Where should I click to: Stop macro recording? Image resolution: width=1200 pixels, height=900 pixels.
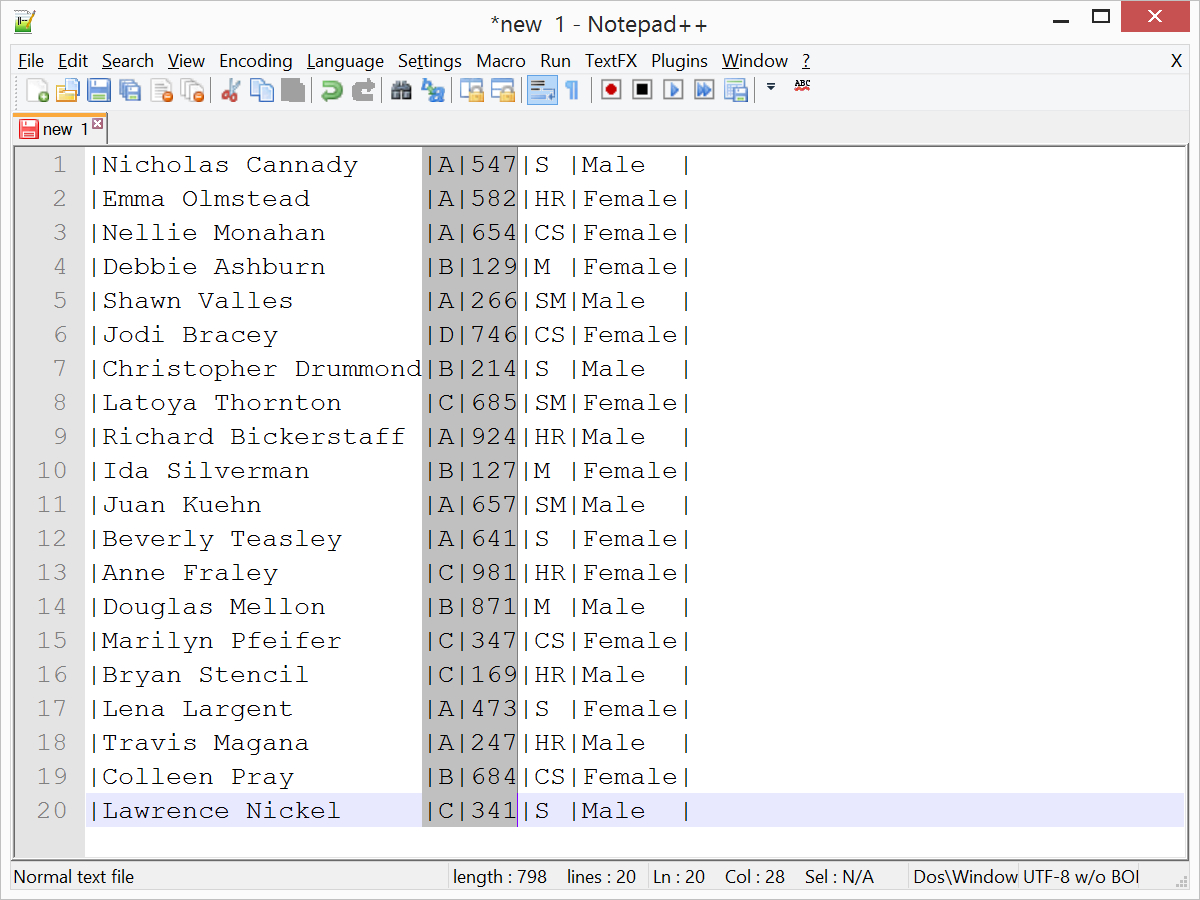(x=641, y=90)
